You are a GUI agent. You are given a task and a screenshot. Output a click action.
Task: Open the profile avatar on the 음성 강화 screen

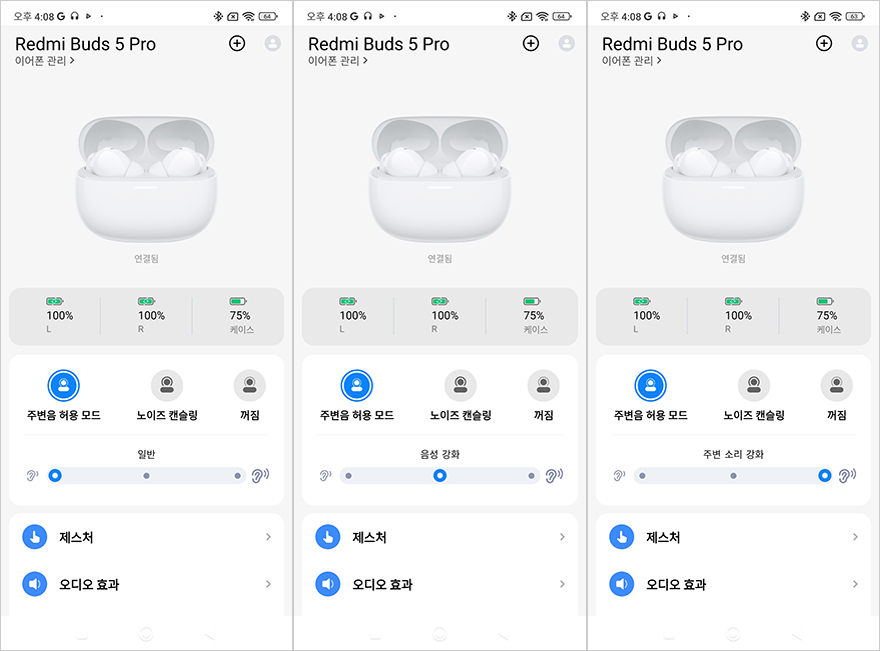(566, 43)
